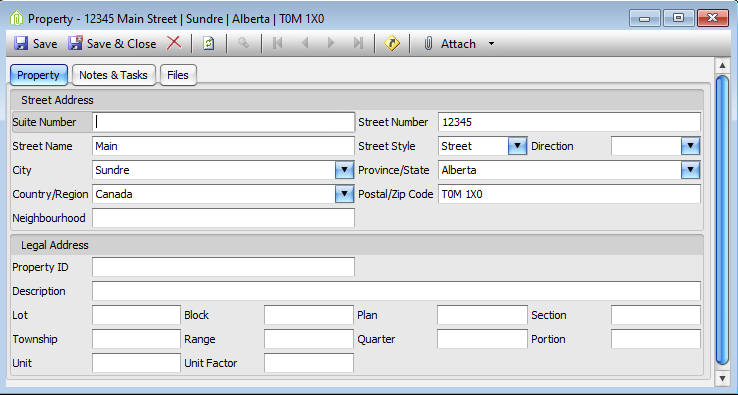Click the yellow diamond directions icon

[392, 43]
